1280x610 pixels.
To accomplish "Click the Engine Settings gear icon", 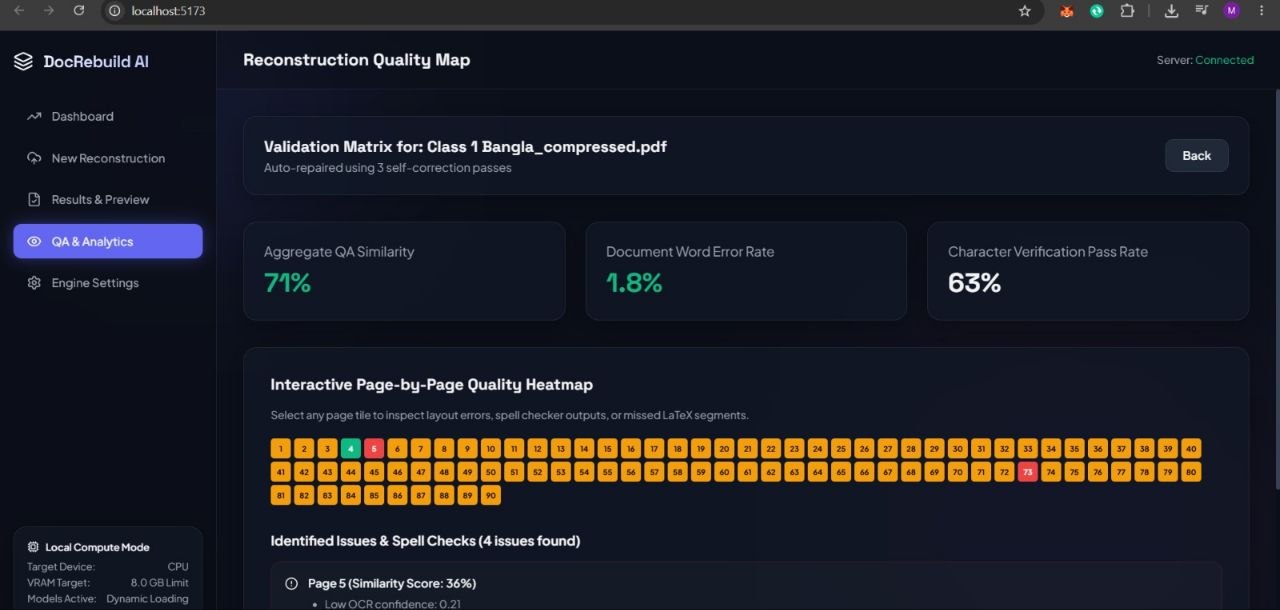I will tap(34, 283).
